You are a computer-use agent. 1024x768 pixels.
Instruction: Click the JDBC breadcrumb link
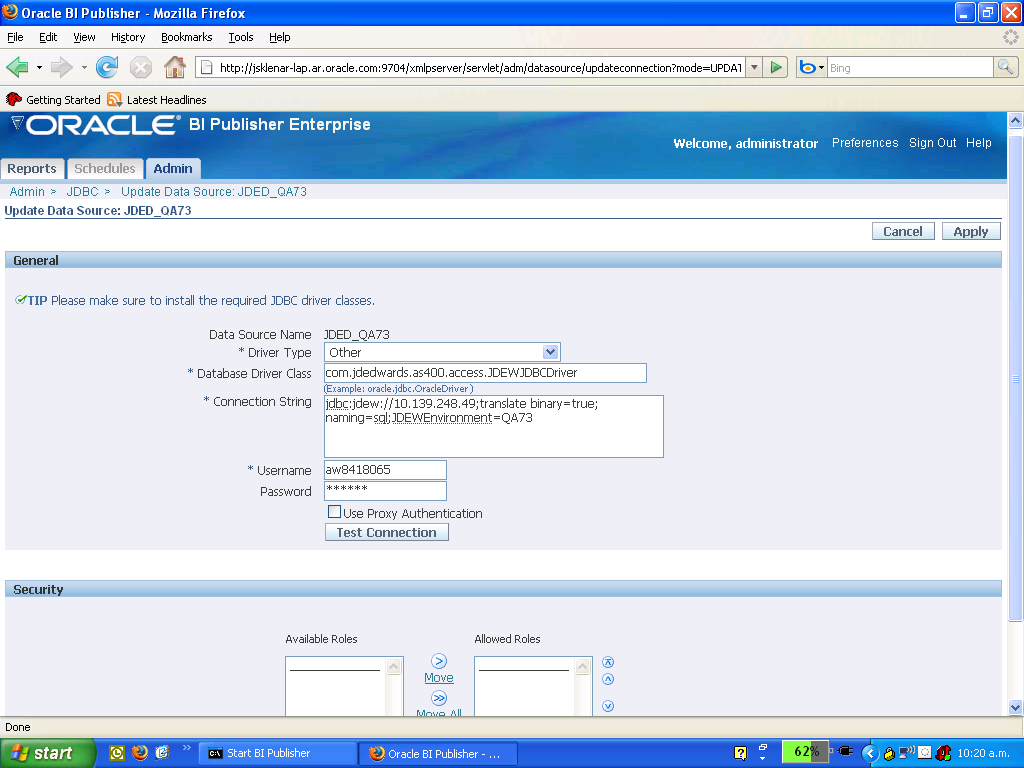82,191
